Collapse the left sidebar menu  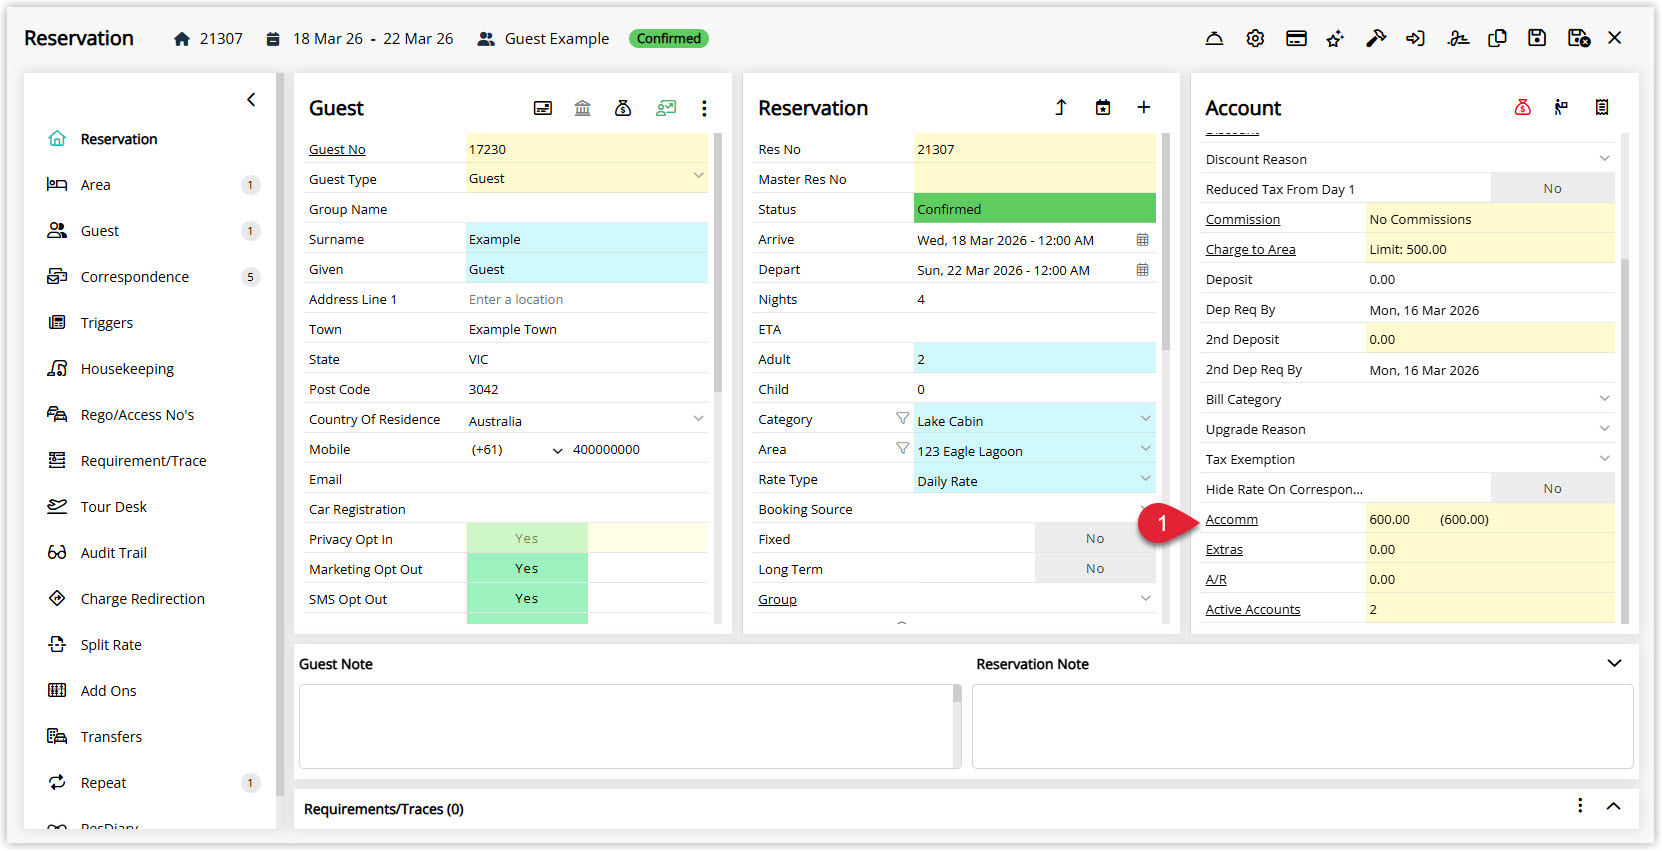click(251, 99)
